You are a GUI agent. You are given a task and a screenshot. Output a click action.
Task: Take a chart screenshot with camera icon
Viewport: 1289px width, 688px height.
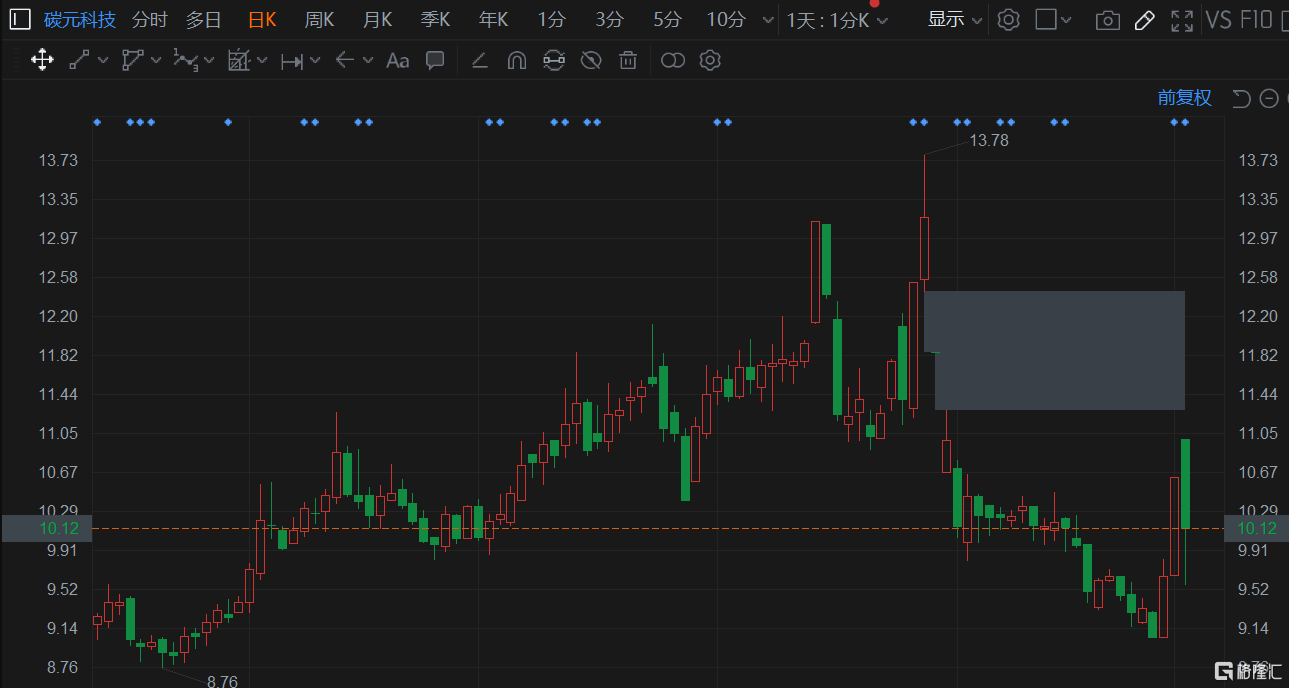(1107, 20)
